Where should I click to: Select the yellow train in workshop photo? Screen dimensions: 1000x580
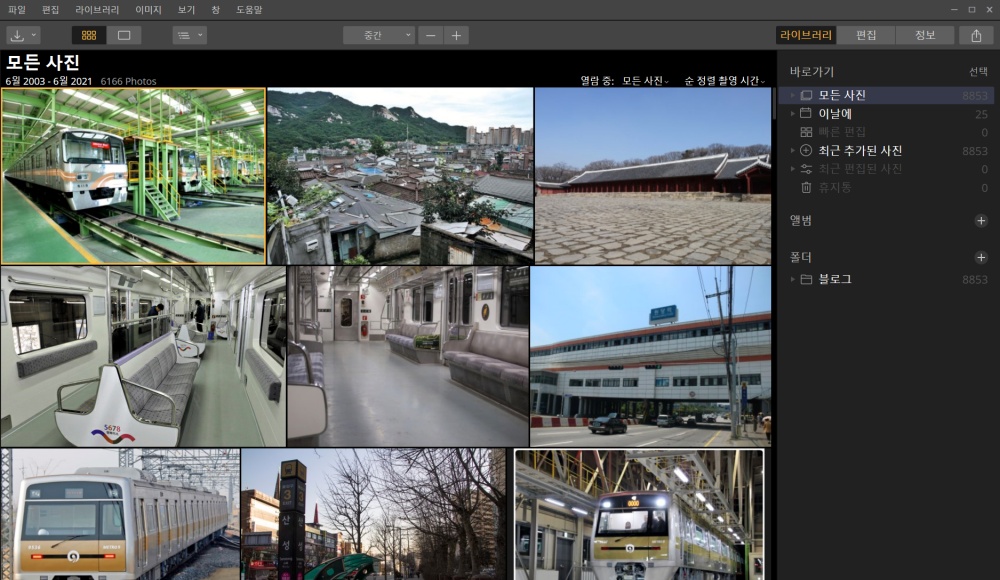point(639,515)
